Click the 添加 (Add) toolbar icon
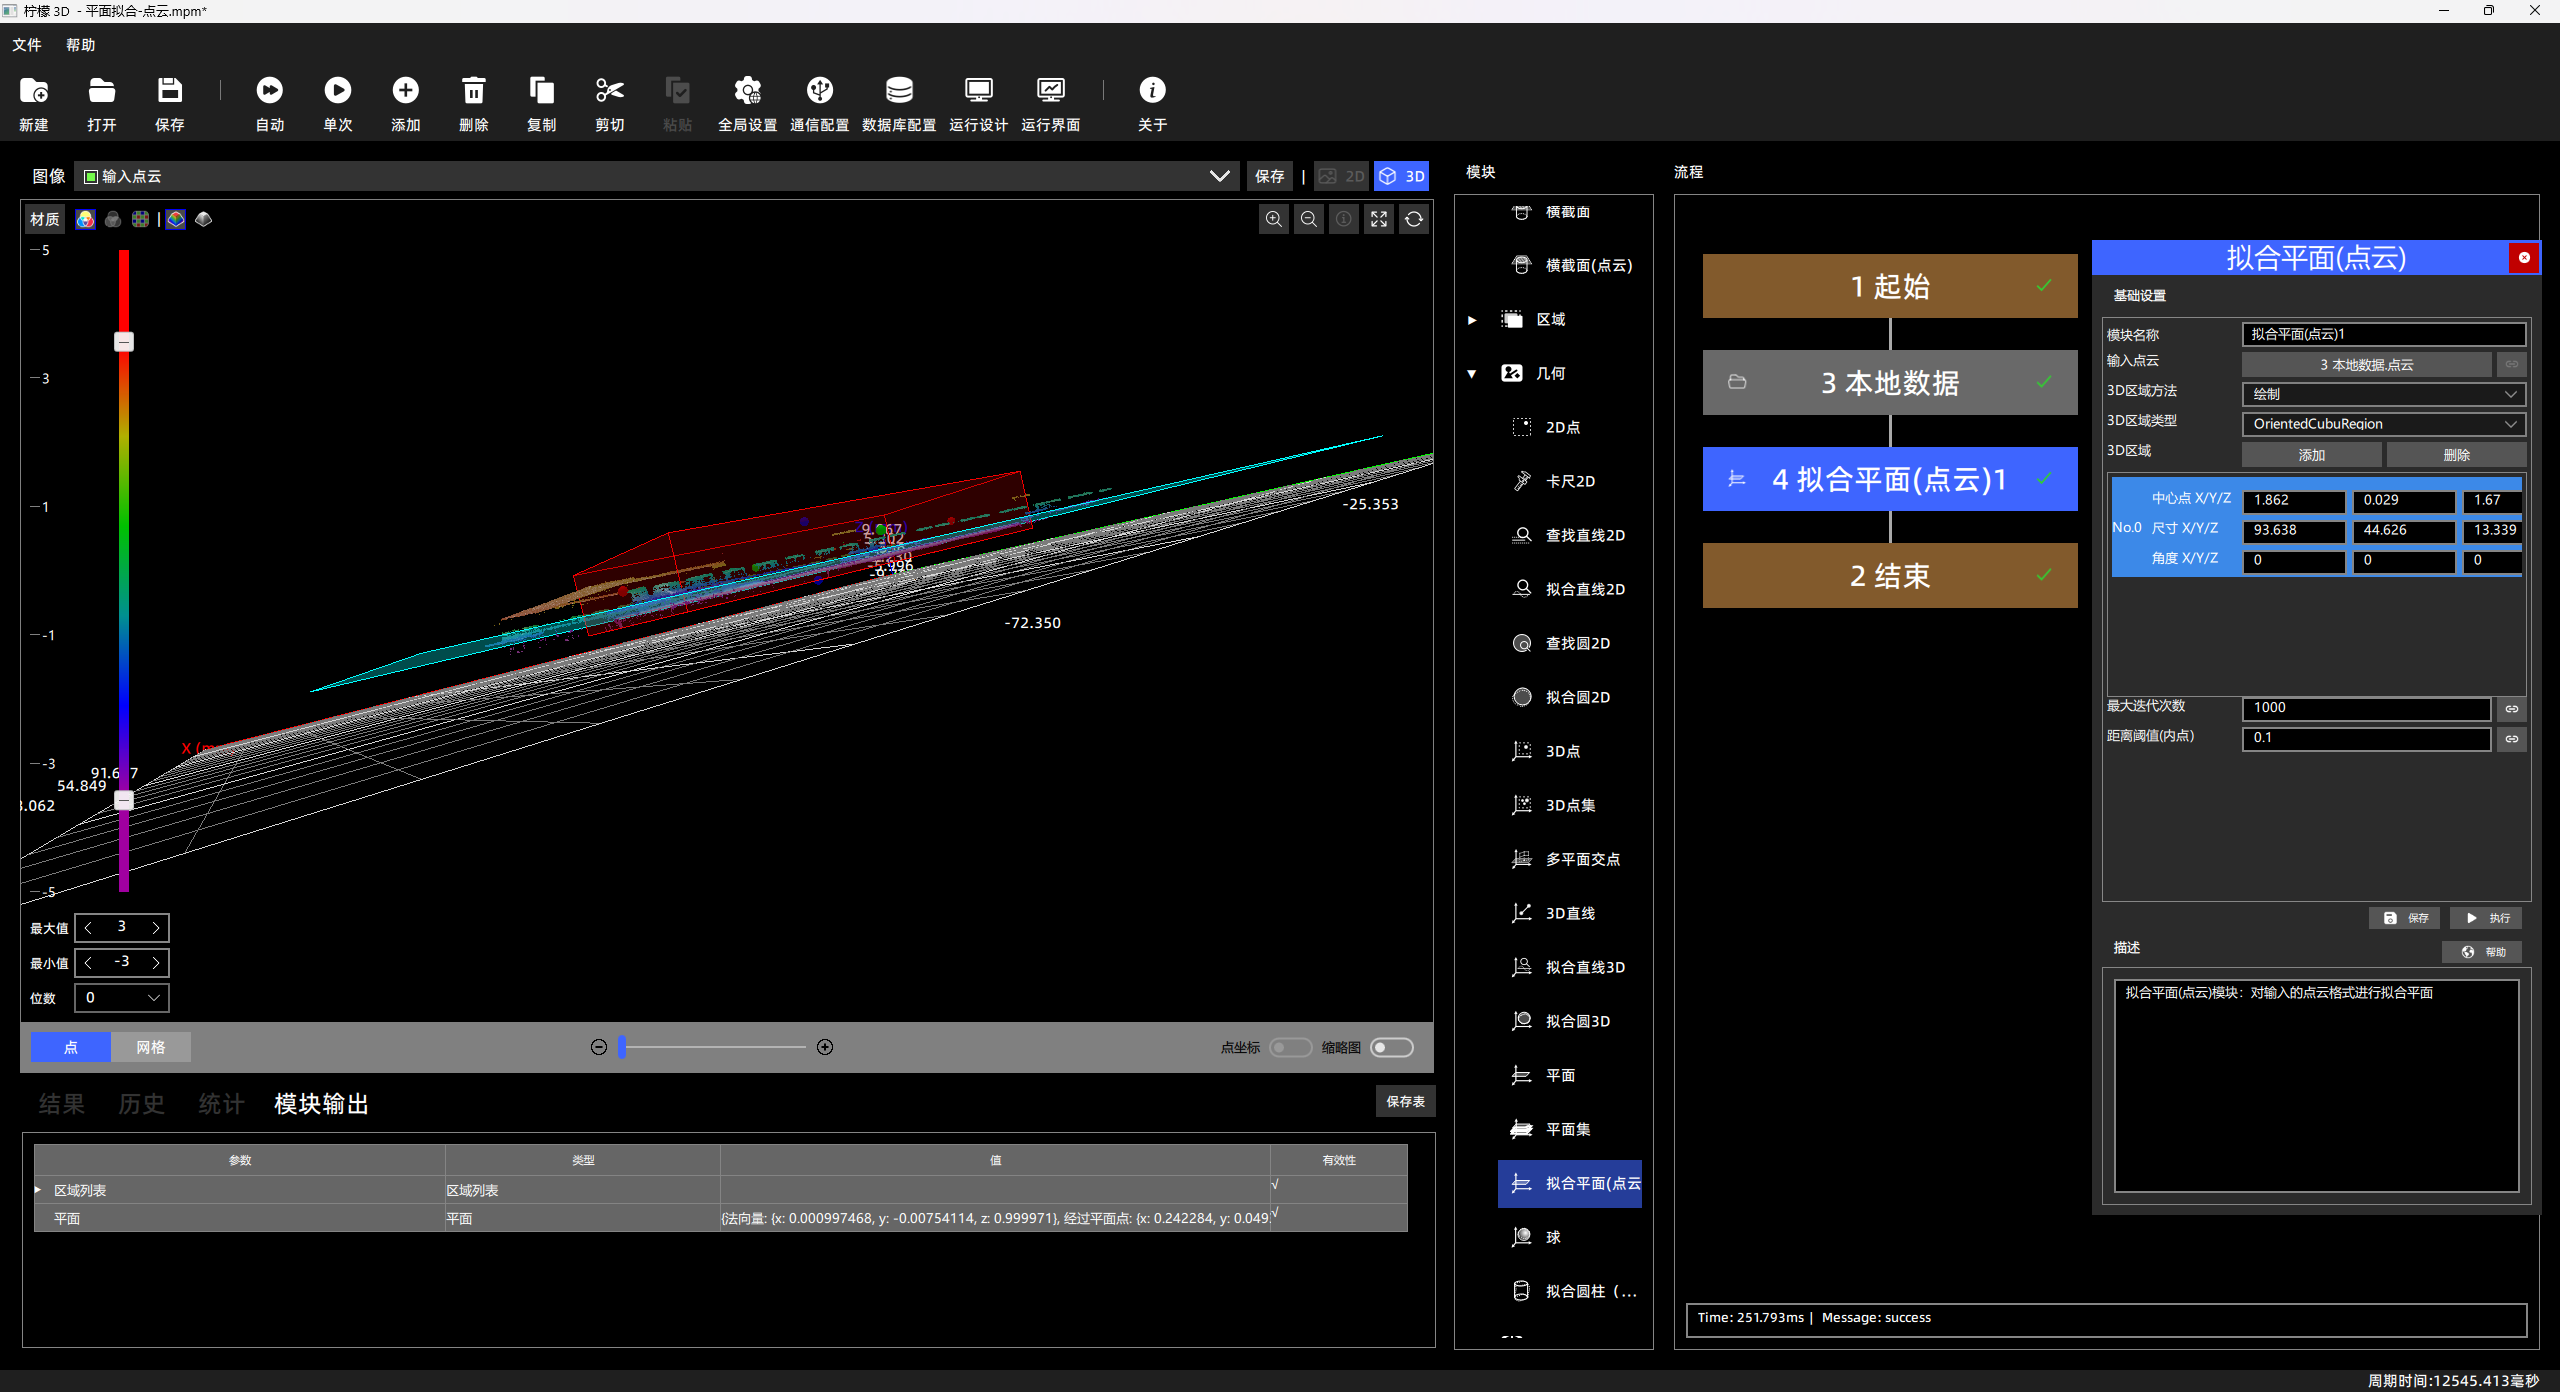The height and width of the screenshot is (1392, 2560). (x=406, y=92)
